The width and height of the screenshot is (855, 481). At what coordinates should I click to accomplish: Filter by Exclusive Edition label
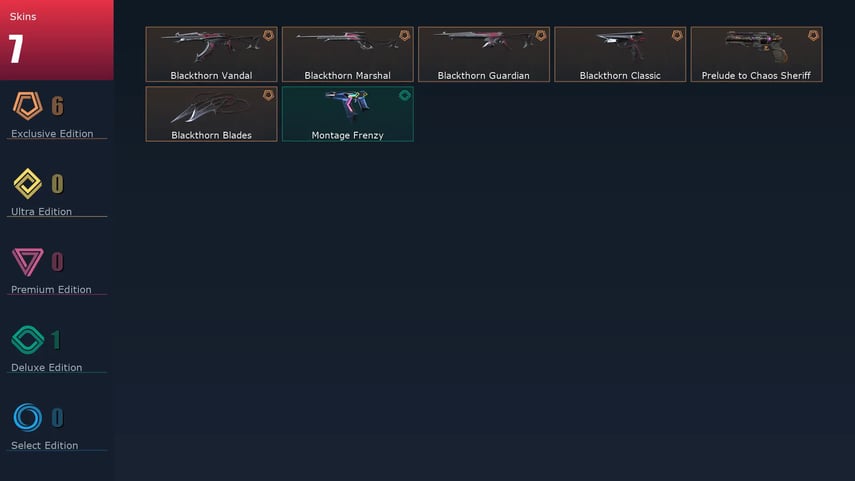[52, 134]
